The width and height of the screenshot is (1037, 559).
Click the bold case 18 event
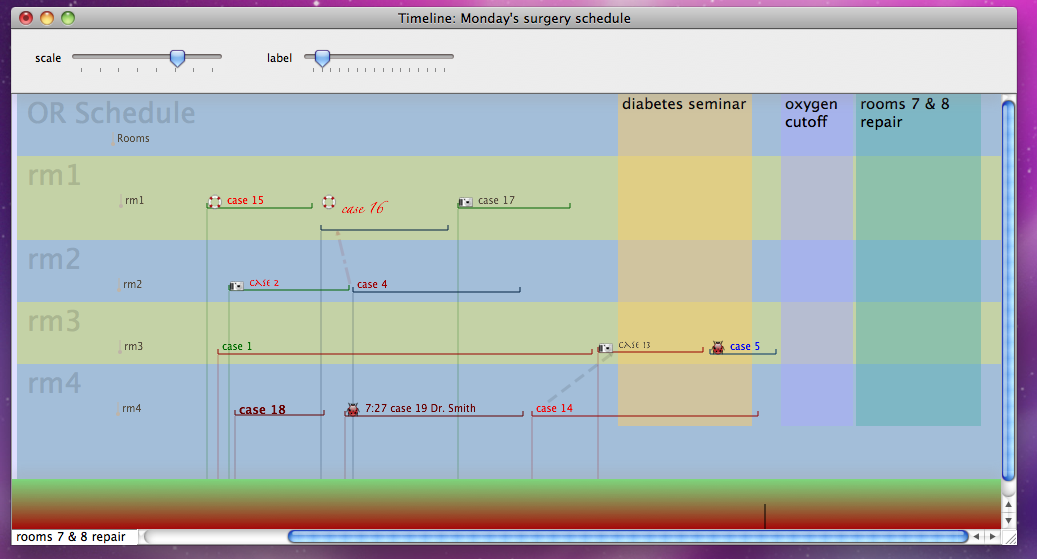(x=262, y=410)
